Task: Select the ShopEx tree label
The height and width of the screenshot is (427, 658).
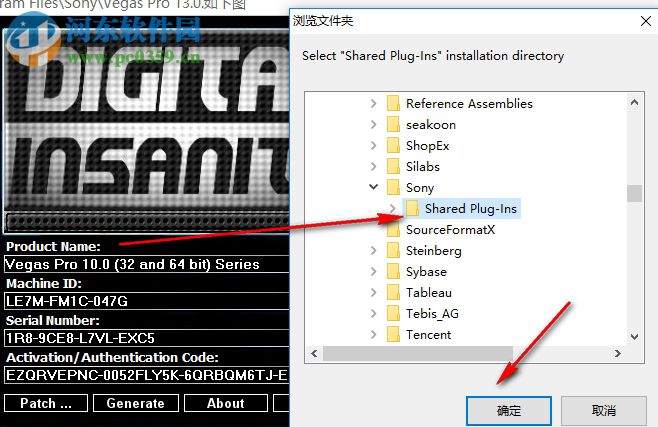Action: pos(427,146)
